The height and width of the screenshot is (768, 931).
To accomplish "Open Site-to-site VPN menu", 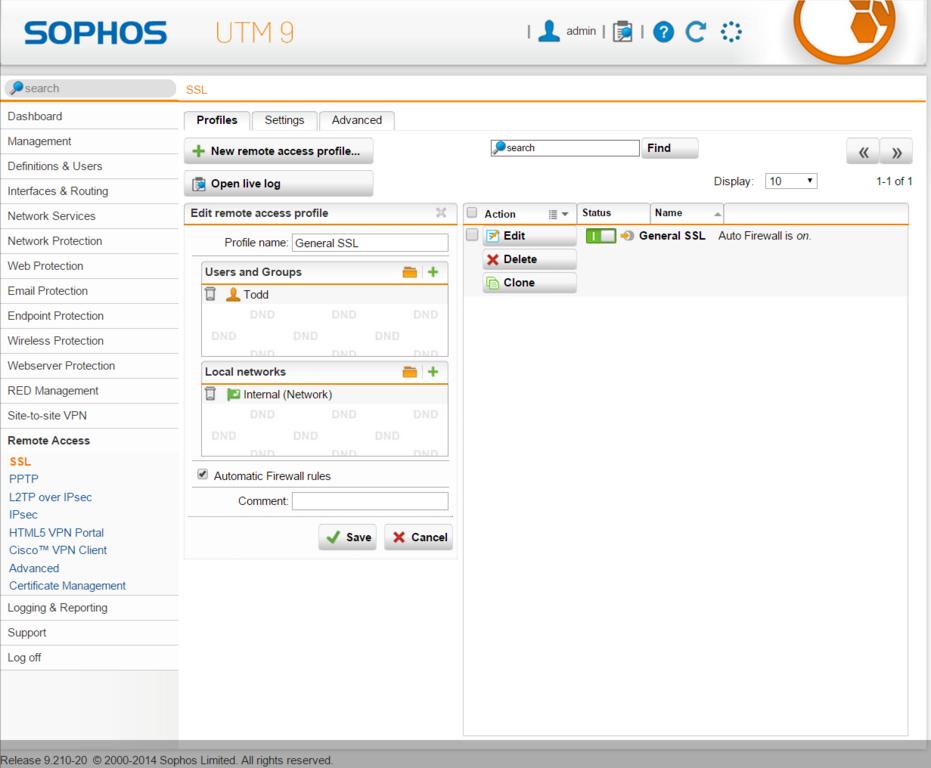I will [x=89, y=416].
